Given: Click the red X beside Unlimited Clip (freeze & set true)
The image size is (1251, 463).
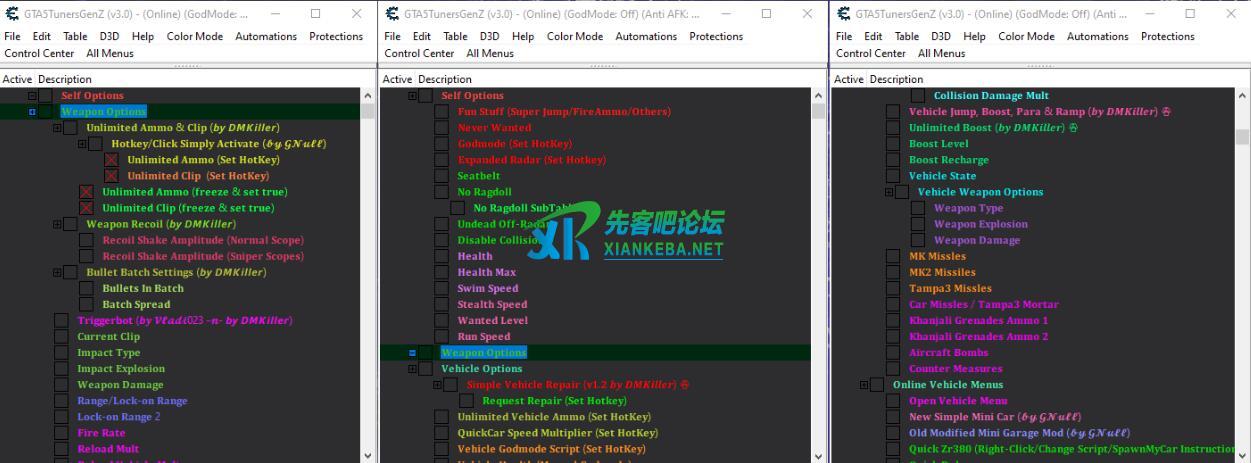Looking at the screenshot, I should pos(86,208).
